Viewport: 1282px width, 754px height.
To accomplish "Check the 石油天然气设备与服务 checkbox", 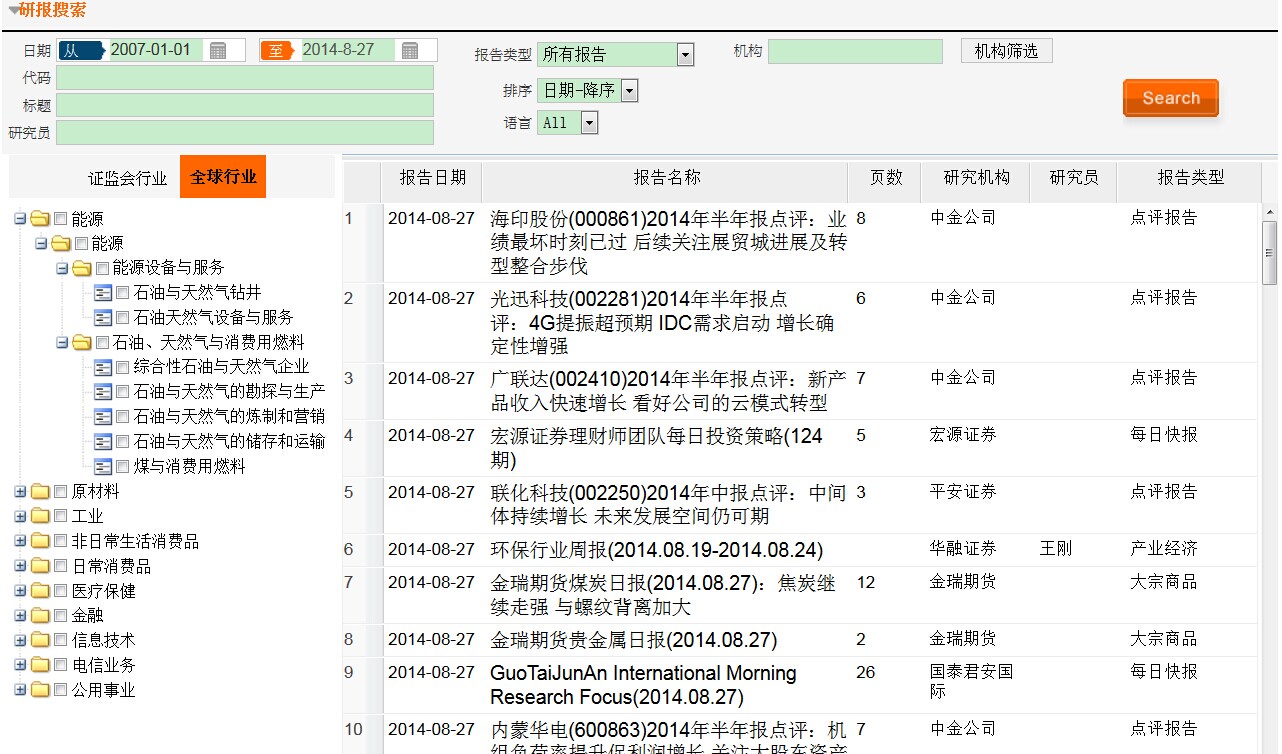I will tap(123, 318).
